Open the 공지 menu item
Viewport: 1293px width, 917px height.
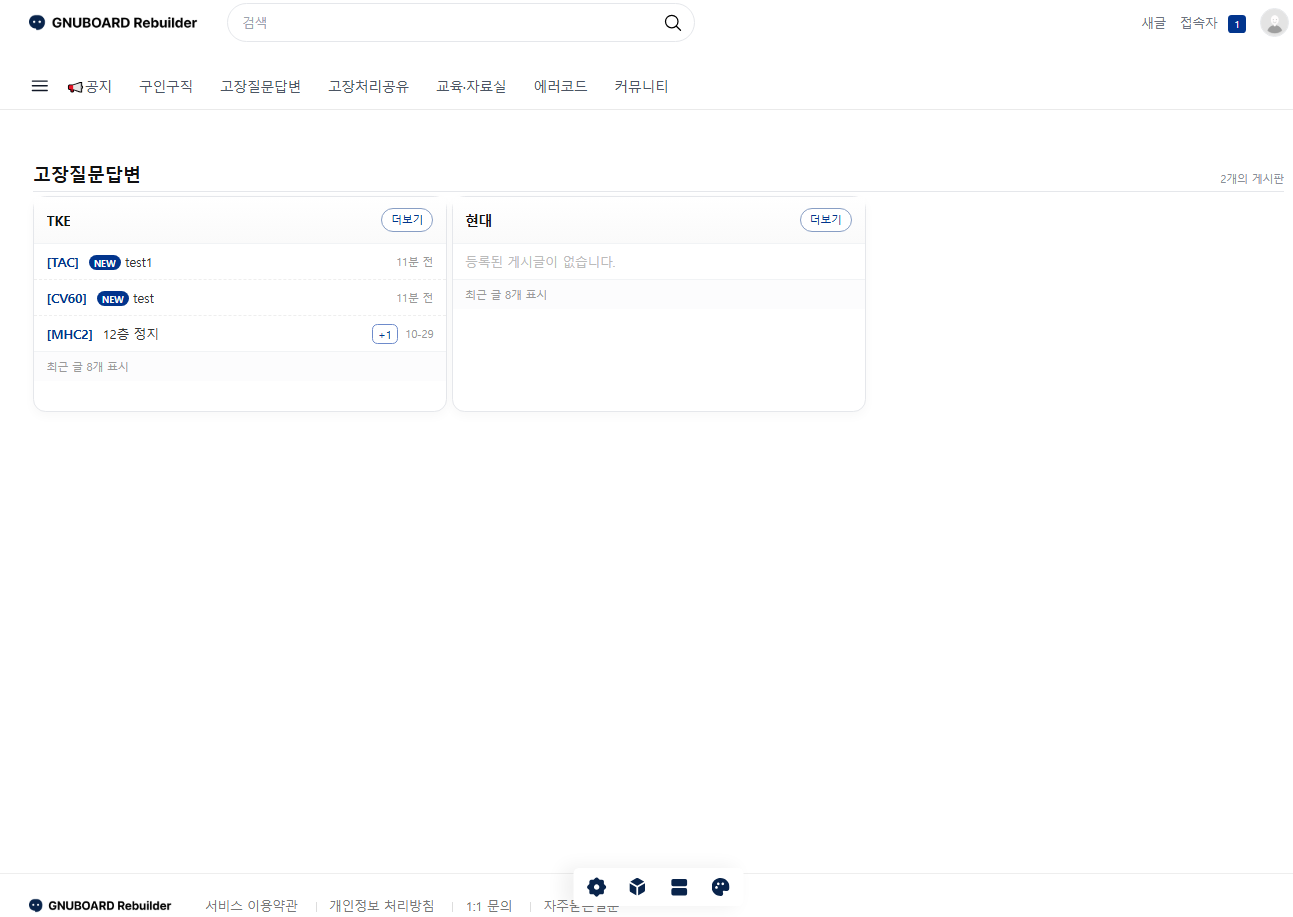coord(90,87)
